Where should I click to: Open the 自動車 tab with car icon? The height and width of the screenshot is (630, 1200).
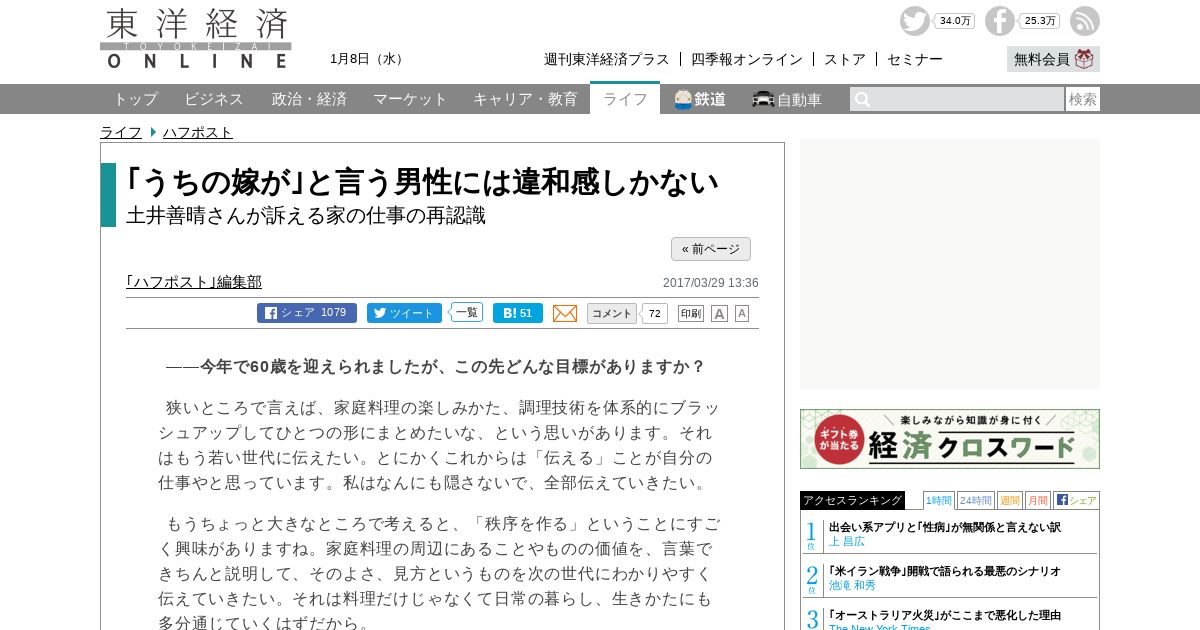click(787, 99)
